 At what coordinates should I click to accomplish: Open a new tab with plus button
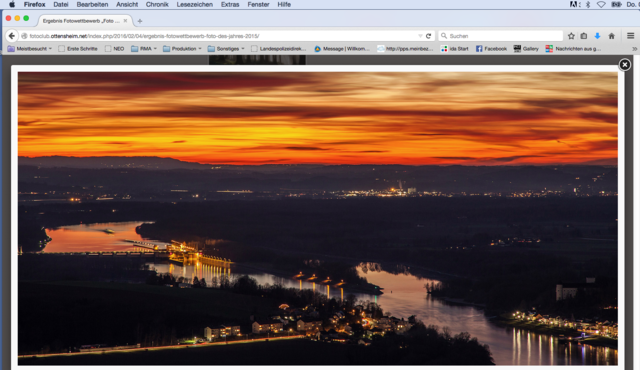(140, 21)
